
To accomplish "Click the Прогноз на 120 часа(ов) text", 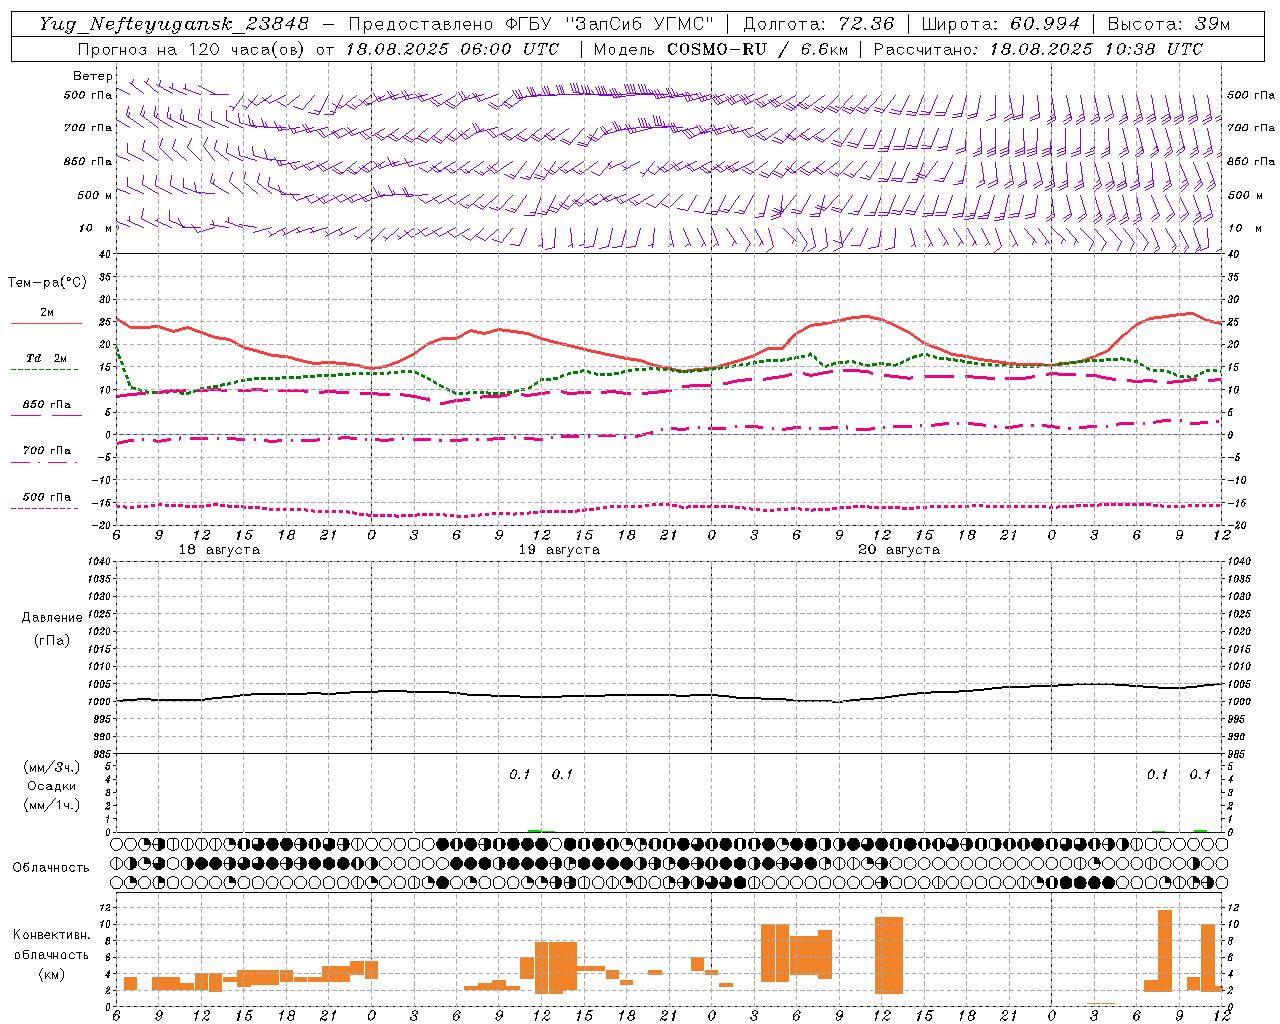I will (x=192, y=48).
